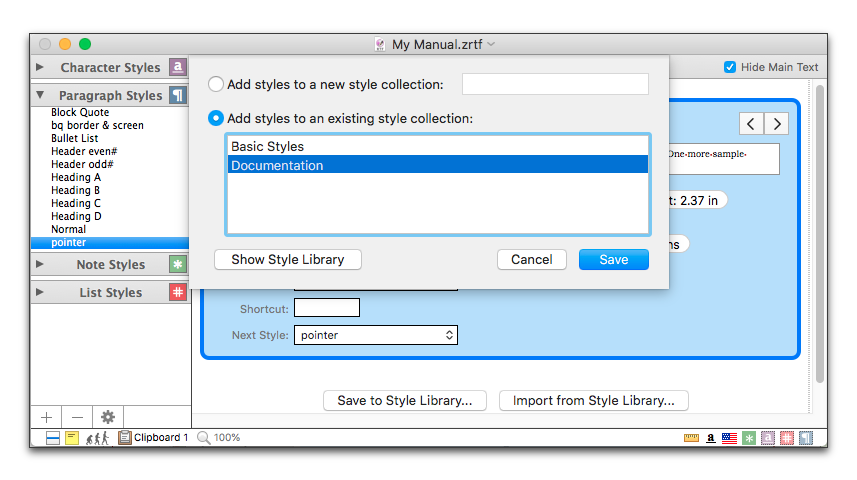Click the Save button in the dialog
The height and width of the screenshot is (480, 857).
(x=613, y=260)
